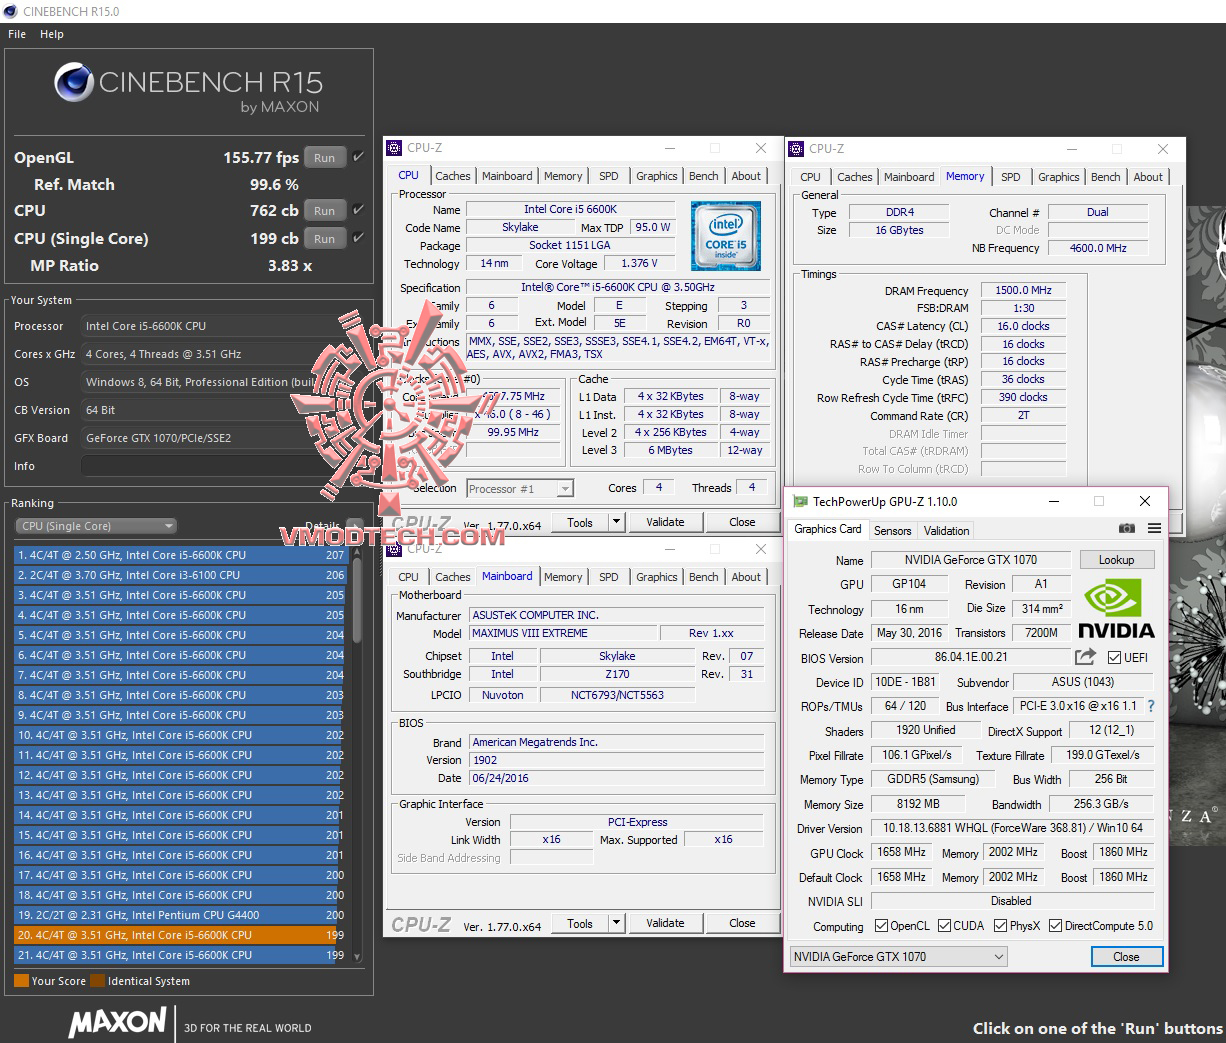Toggle the UEFI checkbox in GPU-Z
Viewport: 1226px width, 1043px height.
[x=1113, y=657]
